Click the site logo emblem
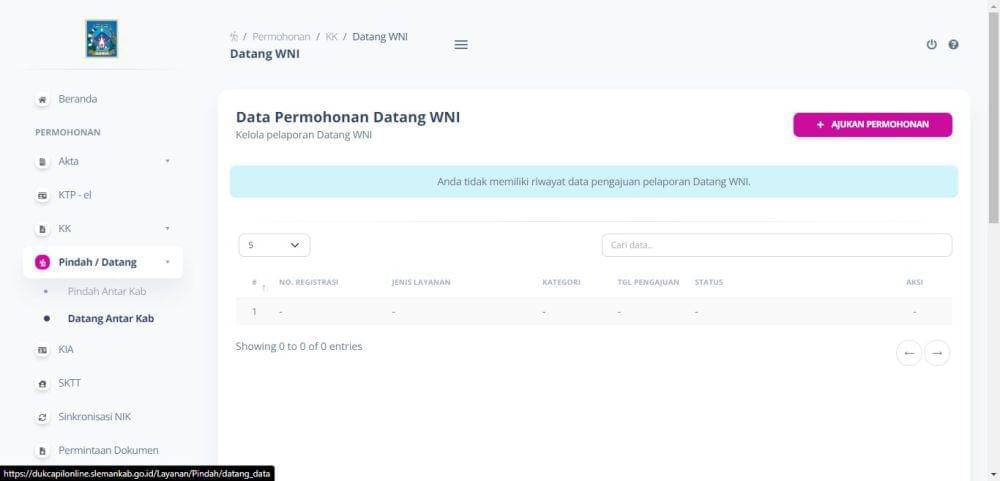Screen dimensions: 1000x481 coord(101,39)
